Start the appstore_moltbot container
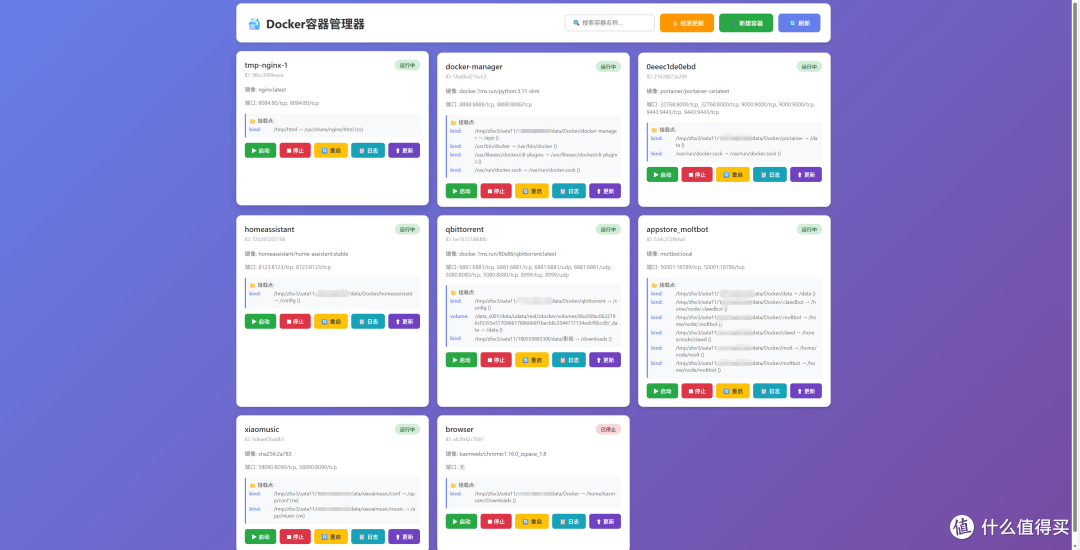The image size is (1080, 550). coord(663,390)
